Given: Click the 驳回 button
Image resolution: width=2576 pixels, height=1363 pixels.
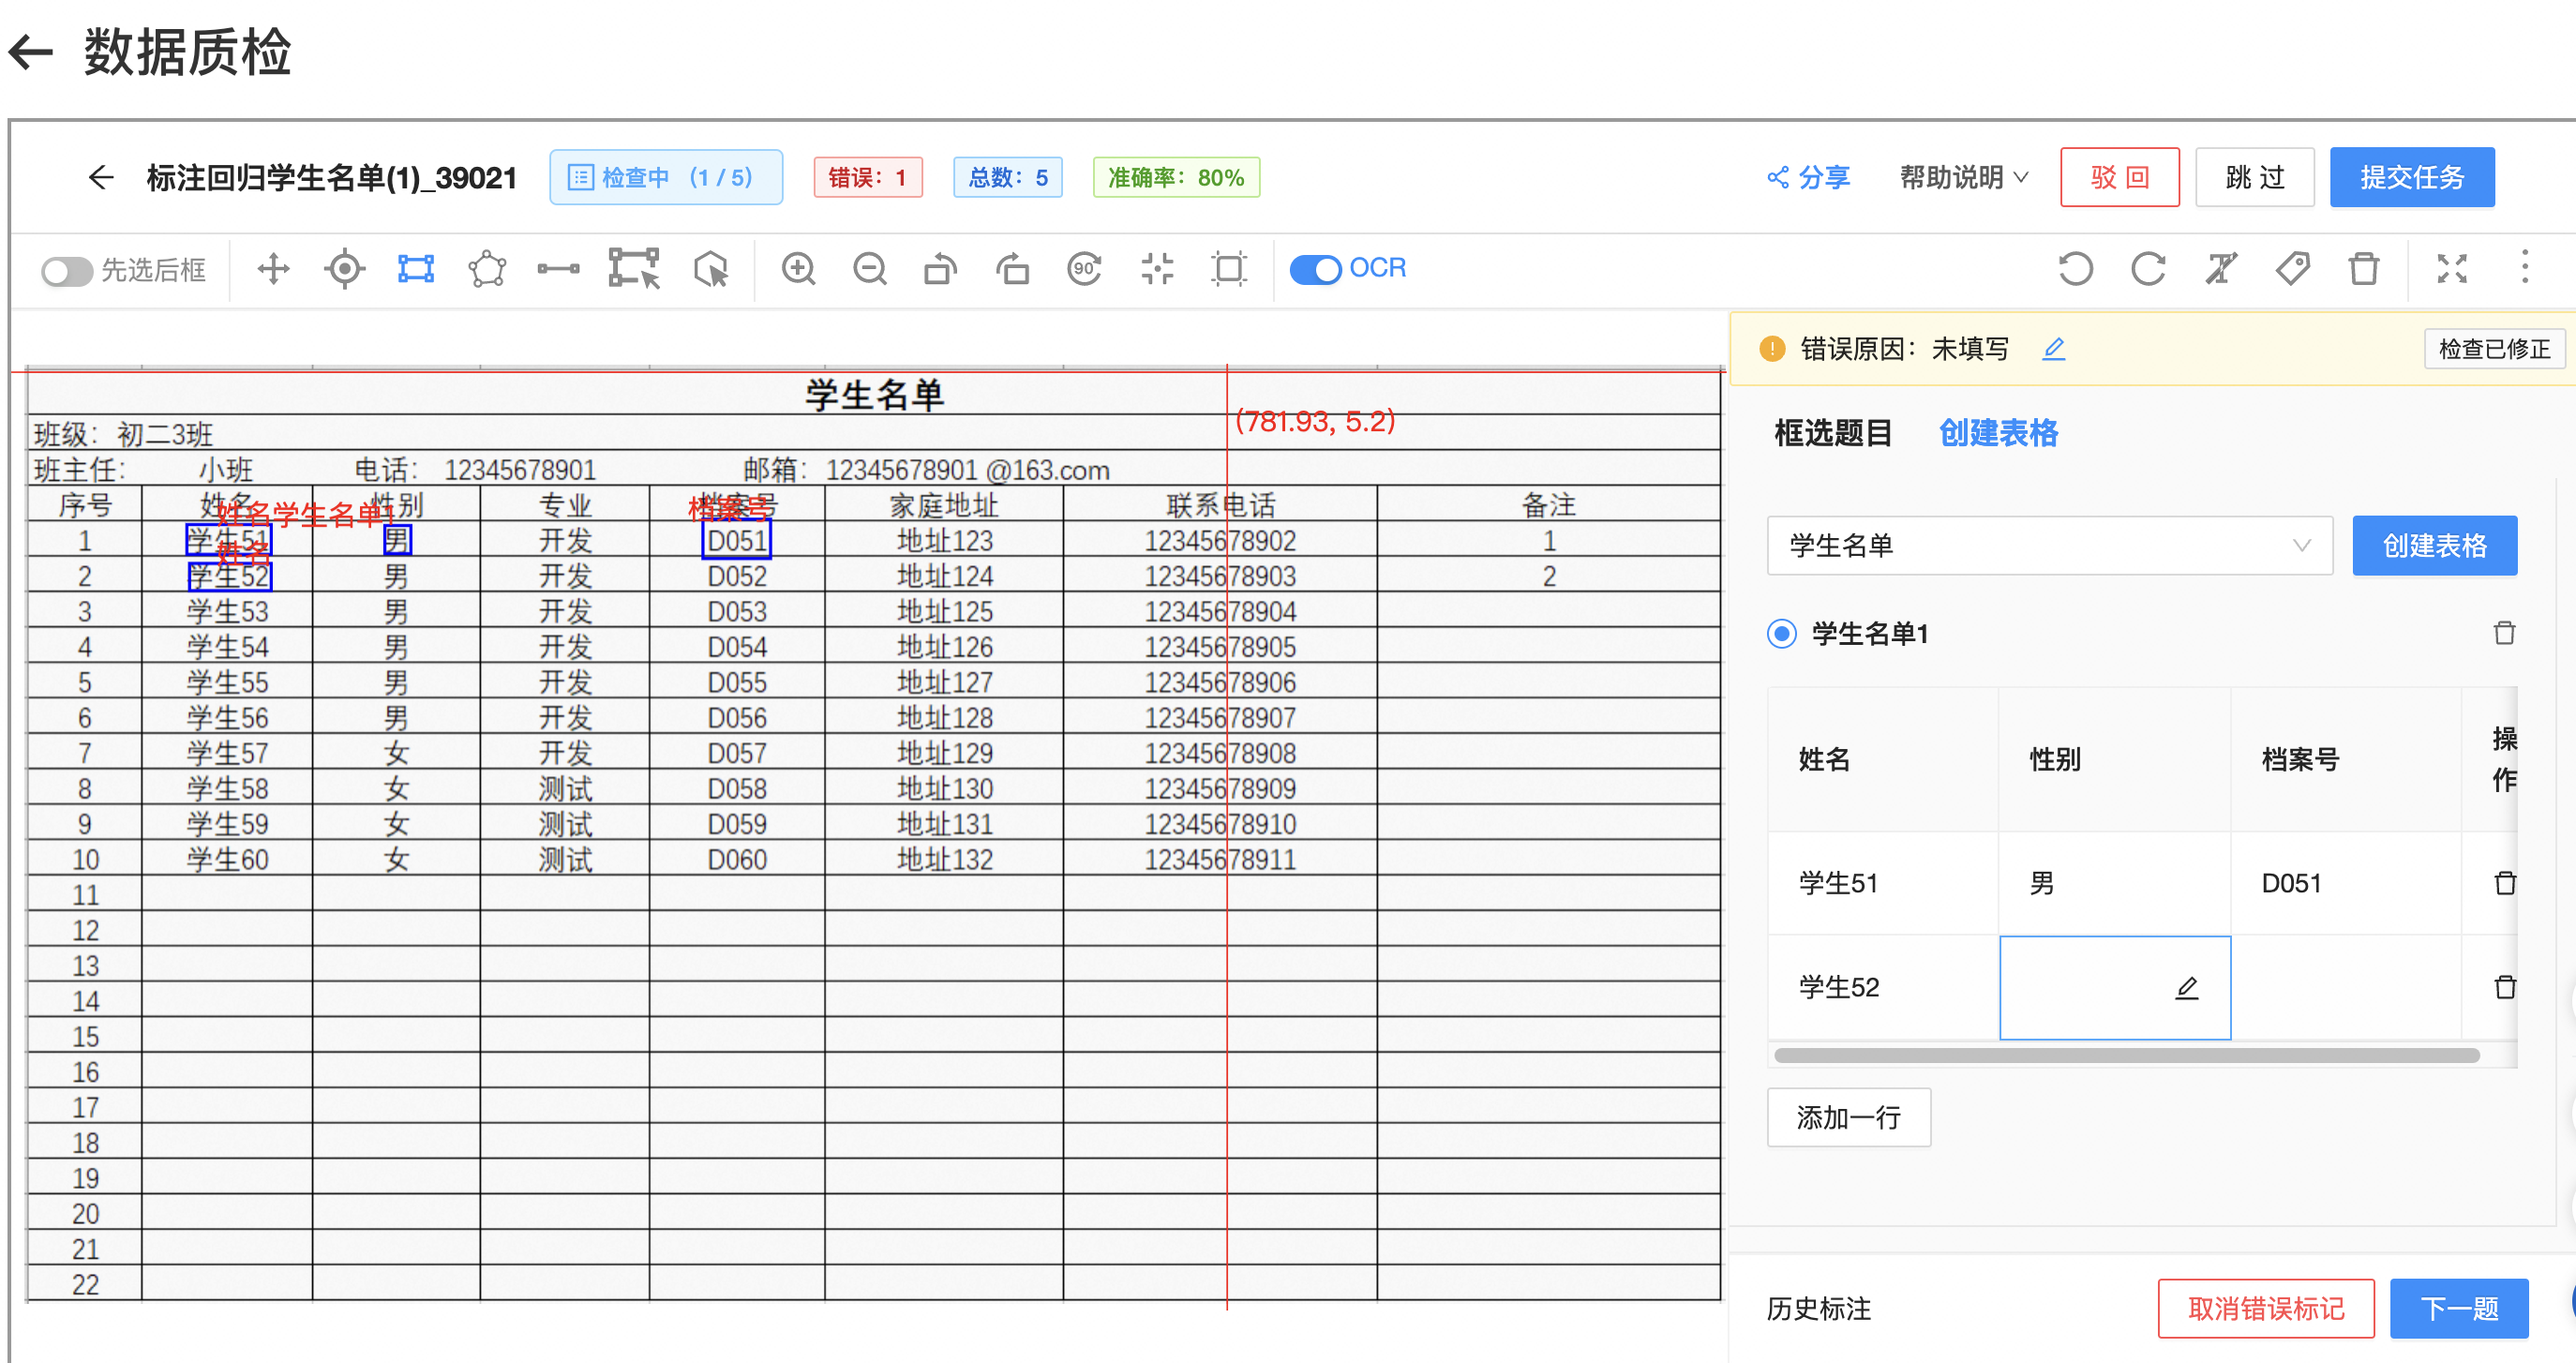Looking at the screenshot, I should (2120, 178).
